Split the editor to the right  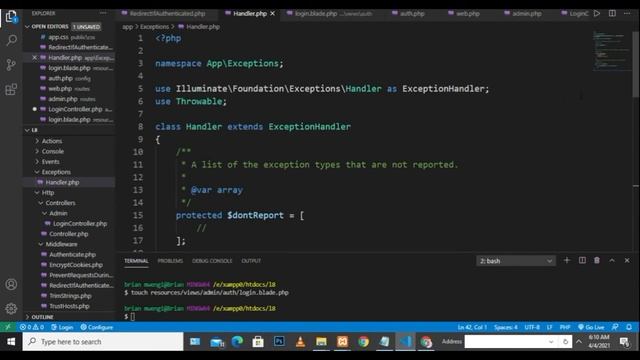(612, 13)
